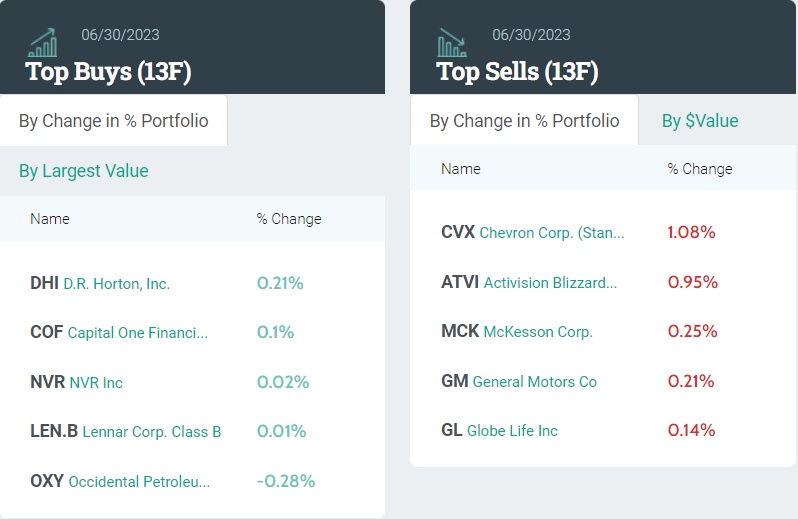Click the Name column header in Top Sells
This screenshot has height=519, width=798.
click(461, 169)
